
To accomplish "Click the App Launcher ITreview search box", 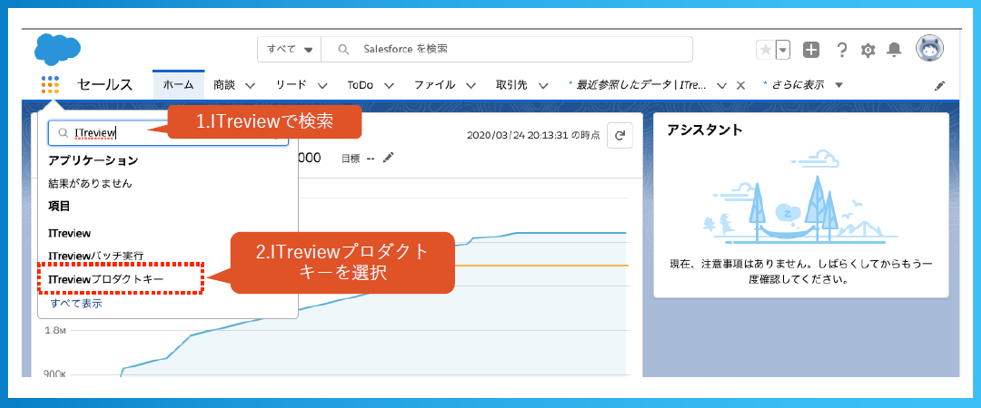I will (x=168, y=133).
